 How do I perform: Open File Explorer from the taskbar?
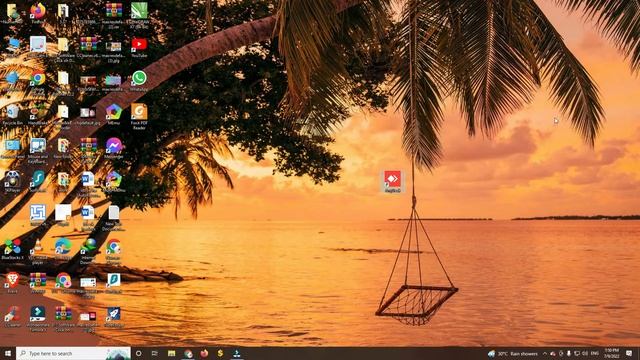click(171, 353)
